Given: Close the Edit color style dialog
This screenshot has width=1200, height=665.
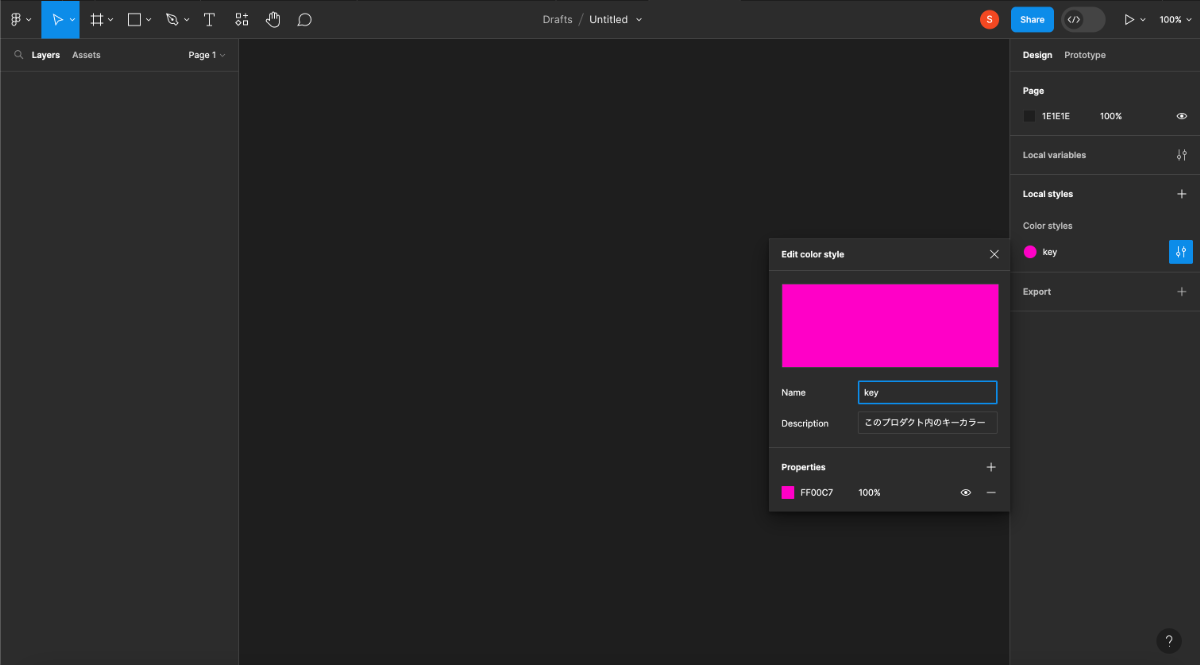Looking at the screenshot, I should pos(994,254).
